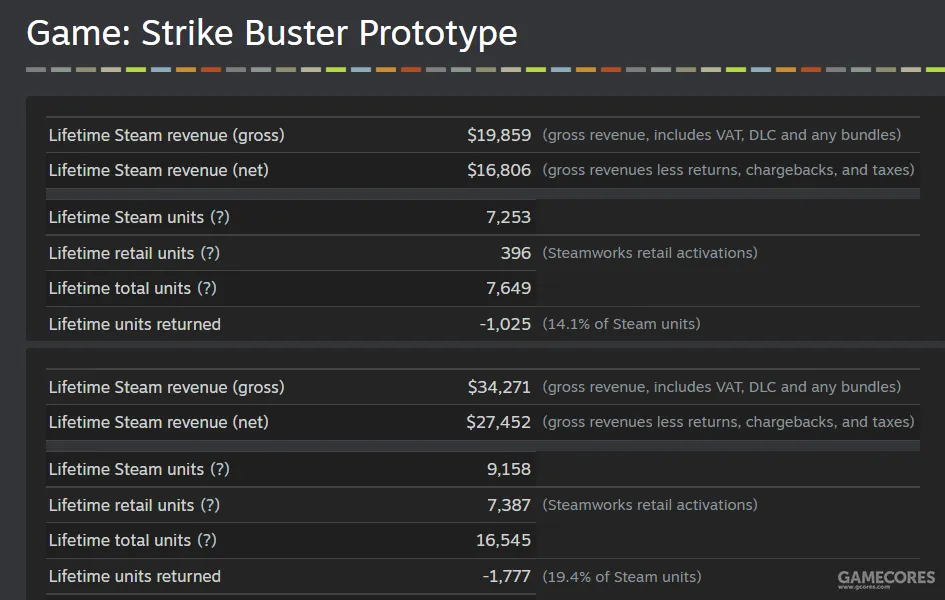Open the (?) tooltip beside Steam units showing 9,158
Viewport: 945px width, 600px height.
coord(219,469)
